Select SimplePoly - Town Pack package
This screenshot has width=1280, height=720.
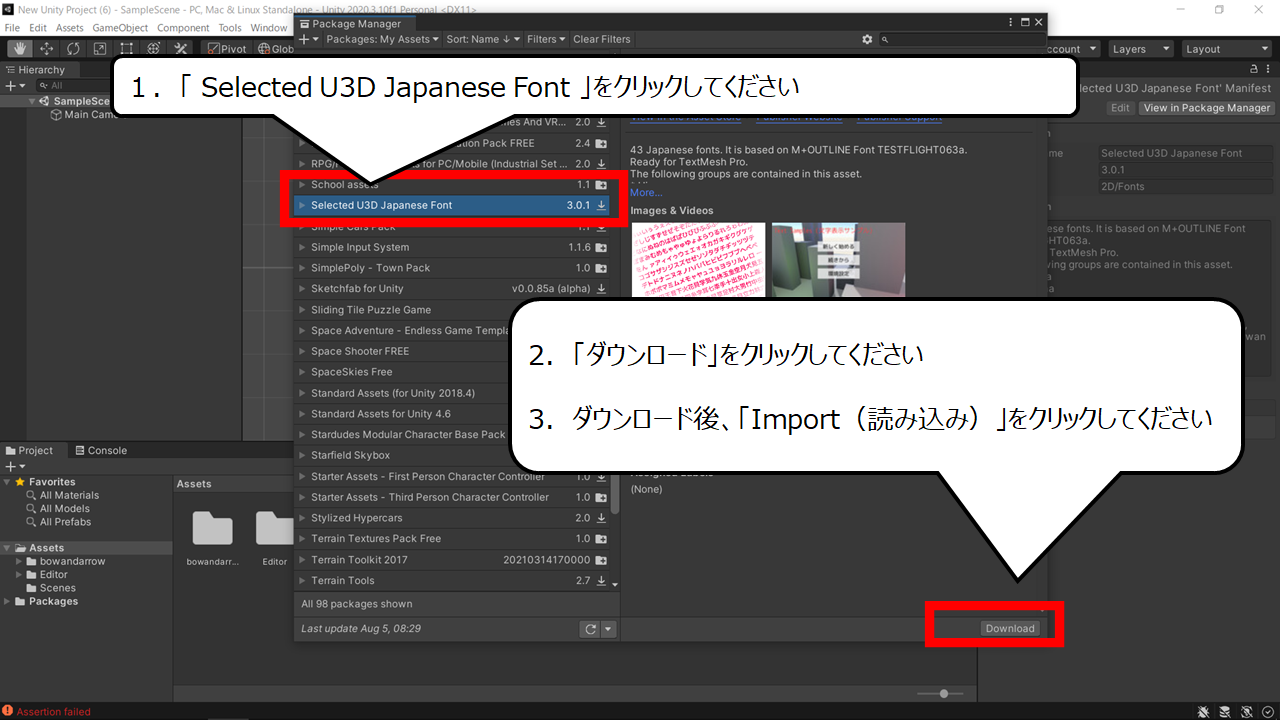[x=453, y=268]
